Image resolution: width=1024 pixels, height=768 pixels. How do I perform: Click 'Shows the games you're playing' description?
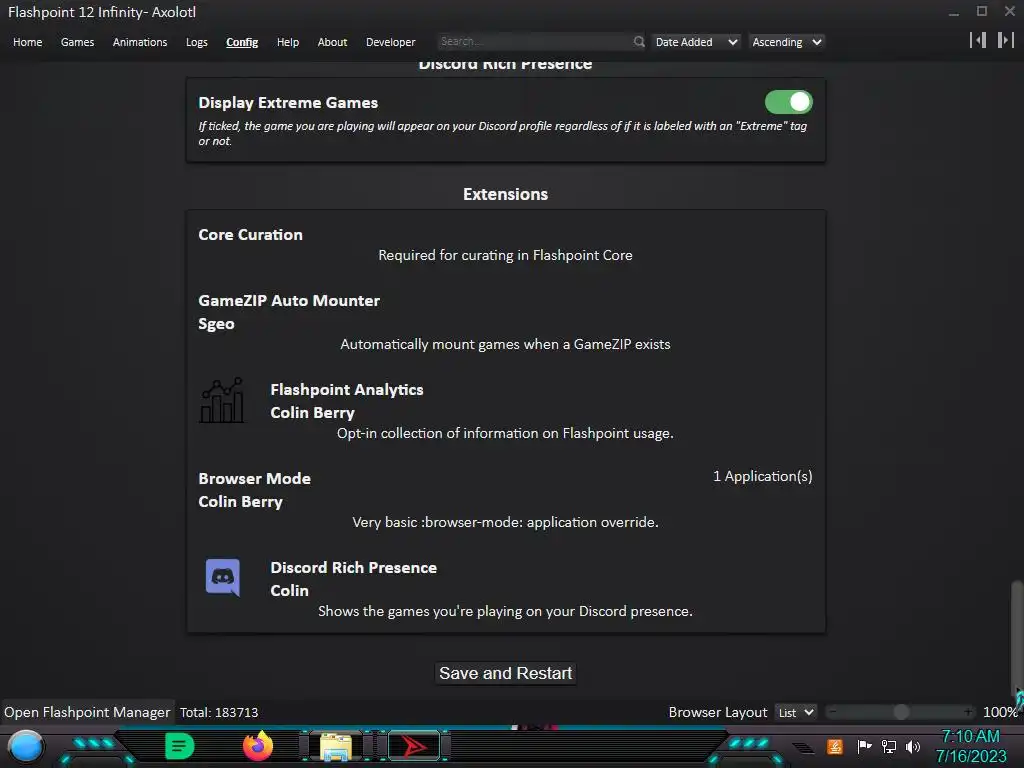tap(505, 611)
